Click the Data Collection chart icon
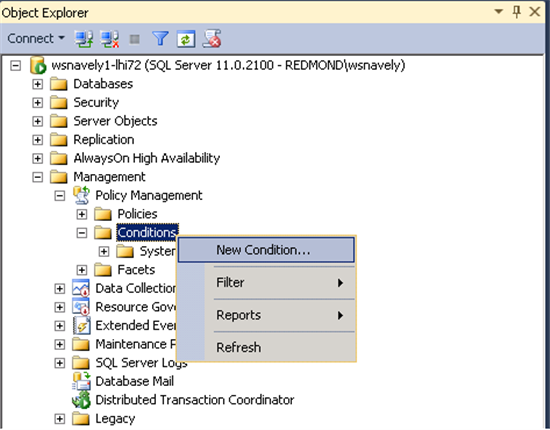 coord(81,288)
